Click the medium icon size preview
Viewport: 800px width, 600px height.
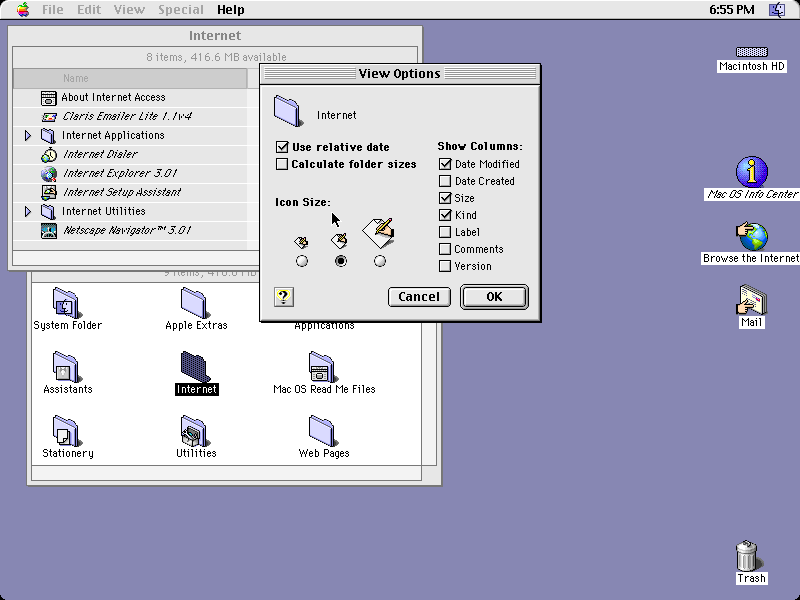340,240
